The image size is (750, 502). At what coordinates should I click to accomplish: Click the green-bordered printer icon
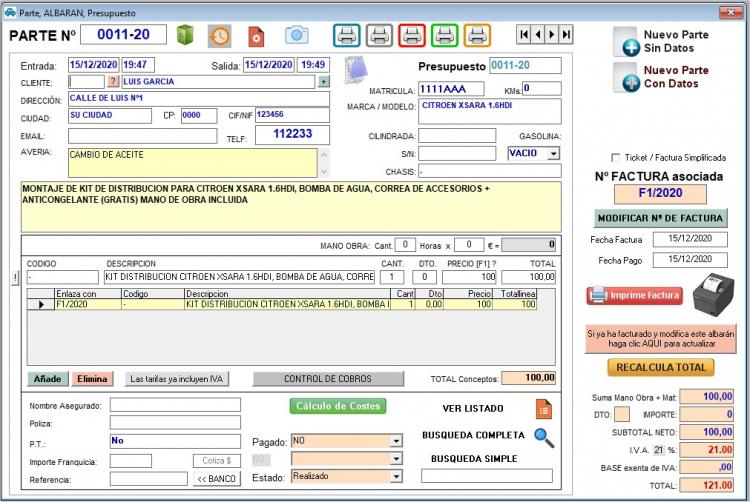click(x=444, y=35)
